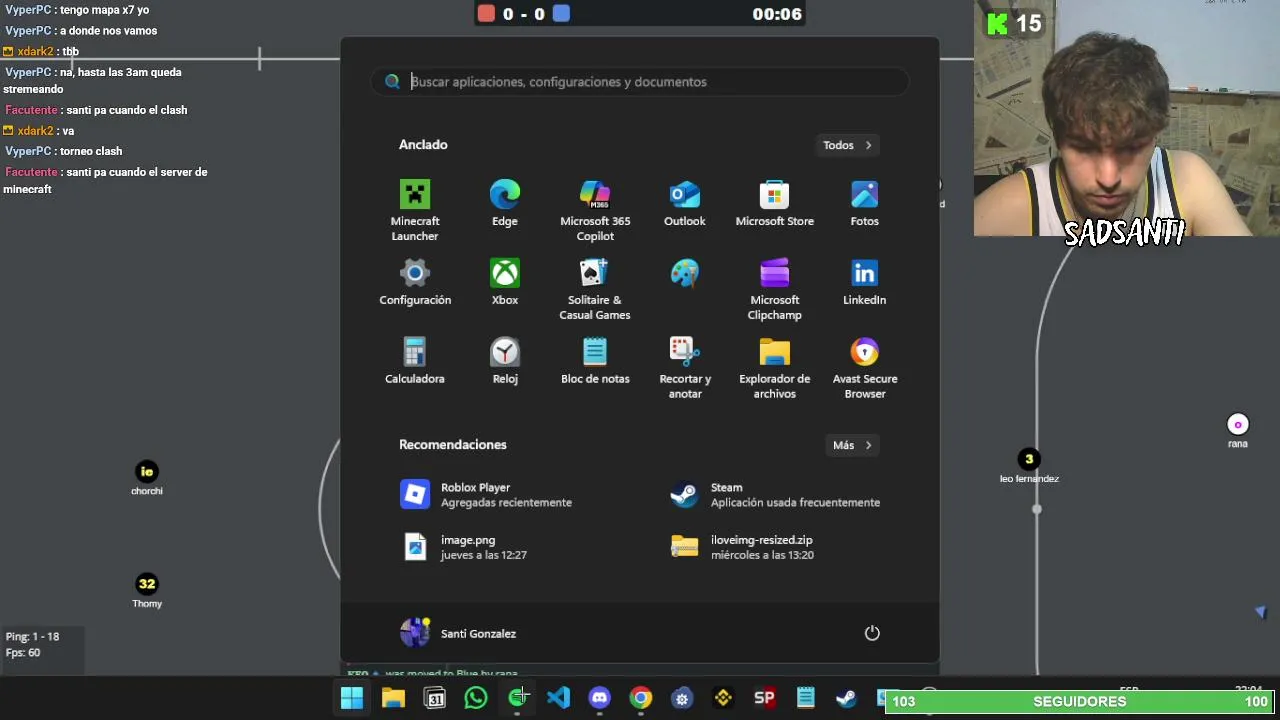This screenshot has width=1280, height=720.
Task: Open the Fotos app
Action: pos(865,203)
